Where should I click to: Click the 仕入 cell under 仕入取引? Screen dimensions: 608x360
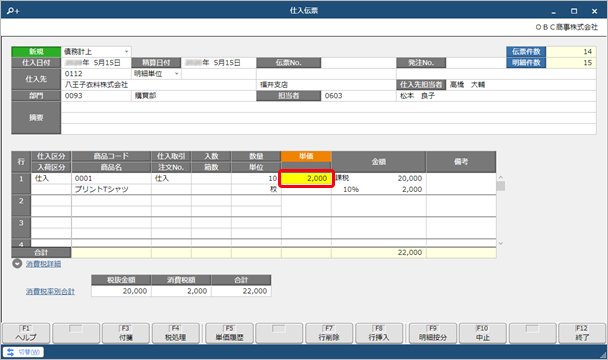(171, 178)
